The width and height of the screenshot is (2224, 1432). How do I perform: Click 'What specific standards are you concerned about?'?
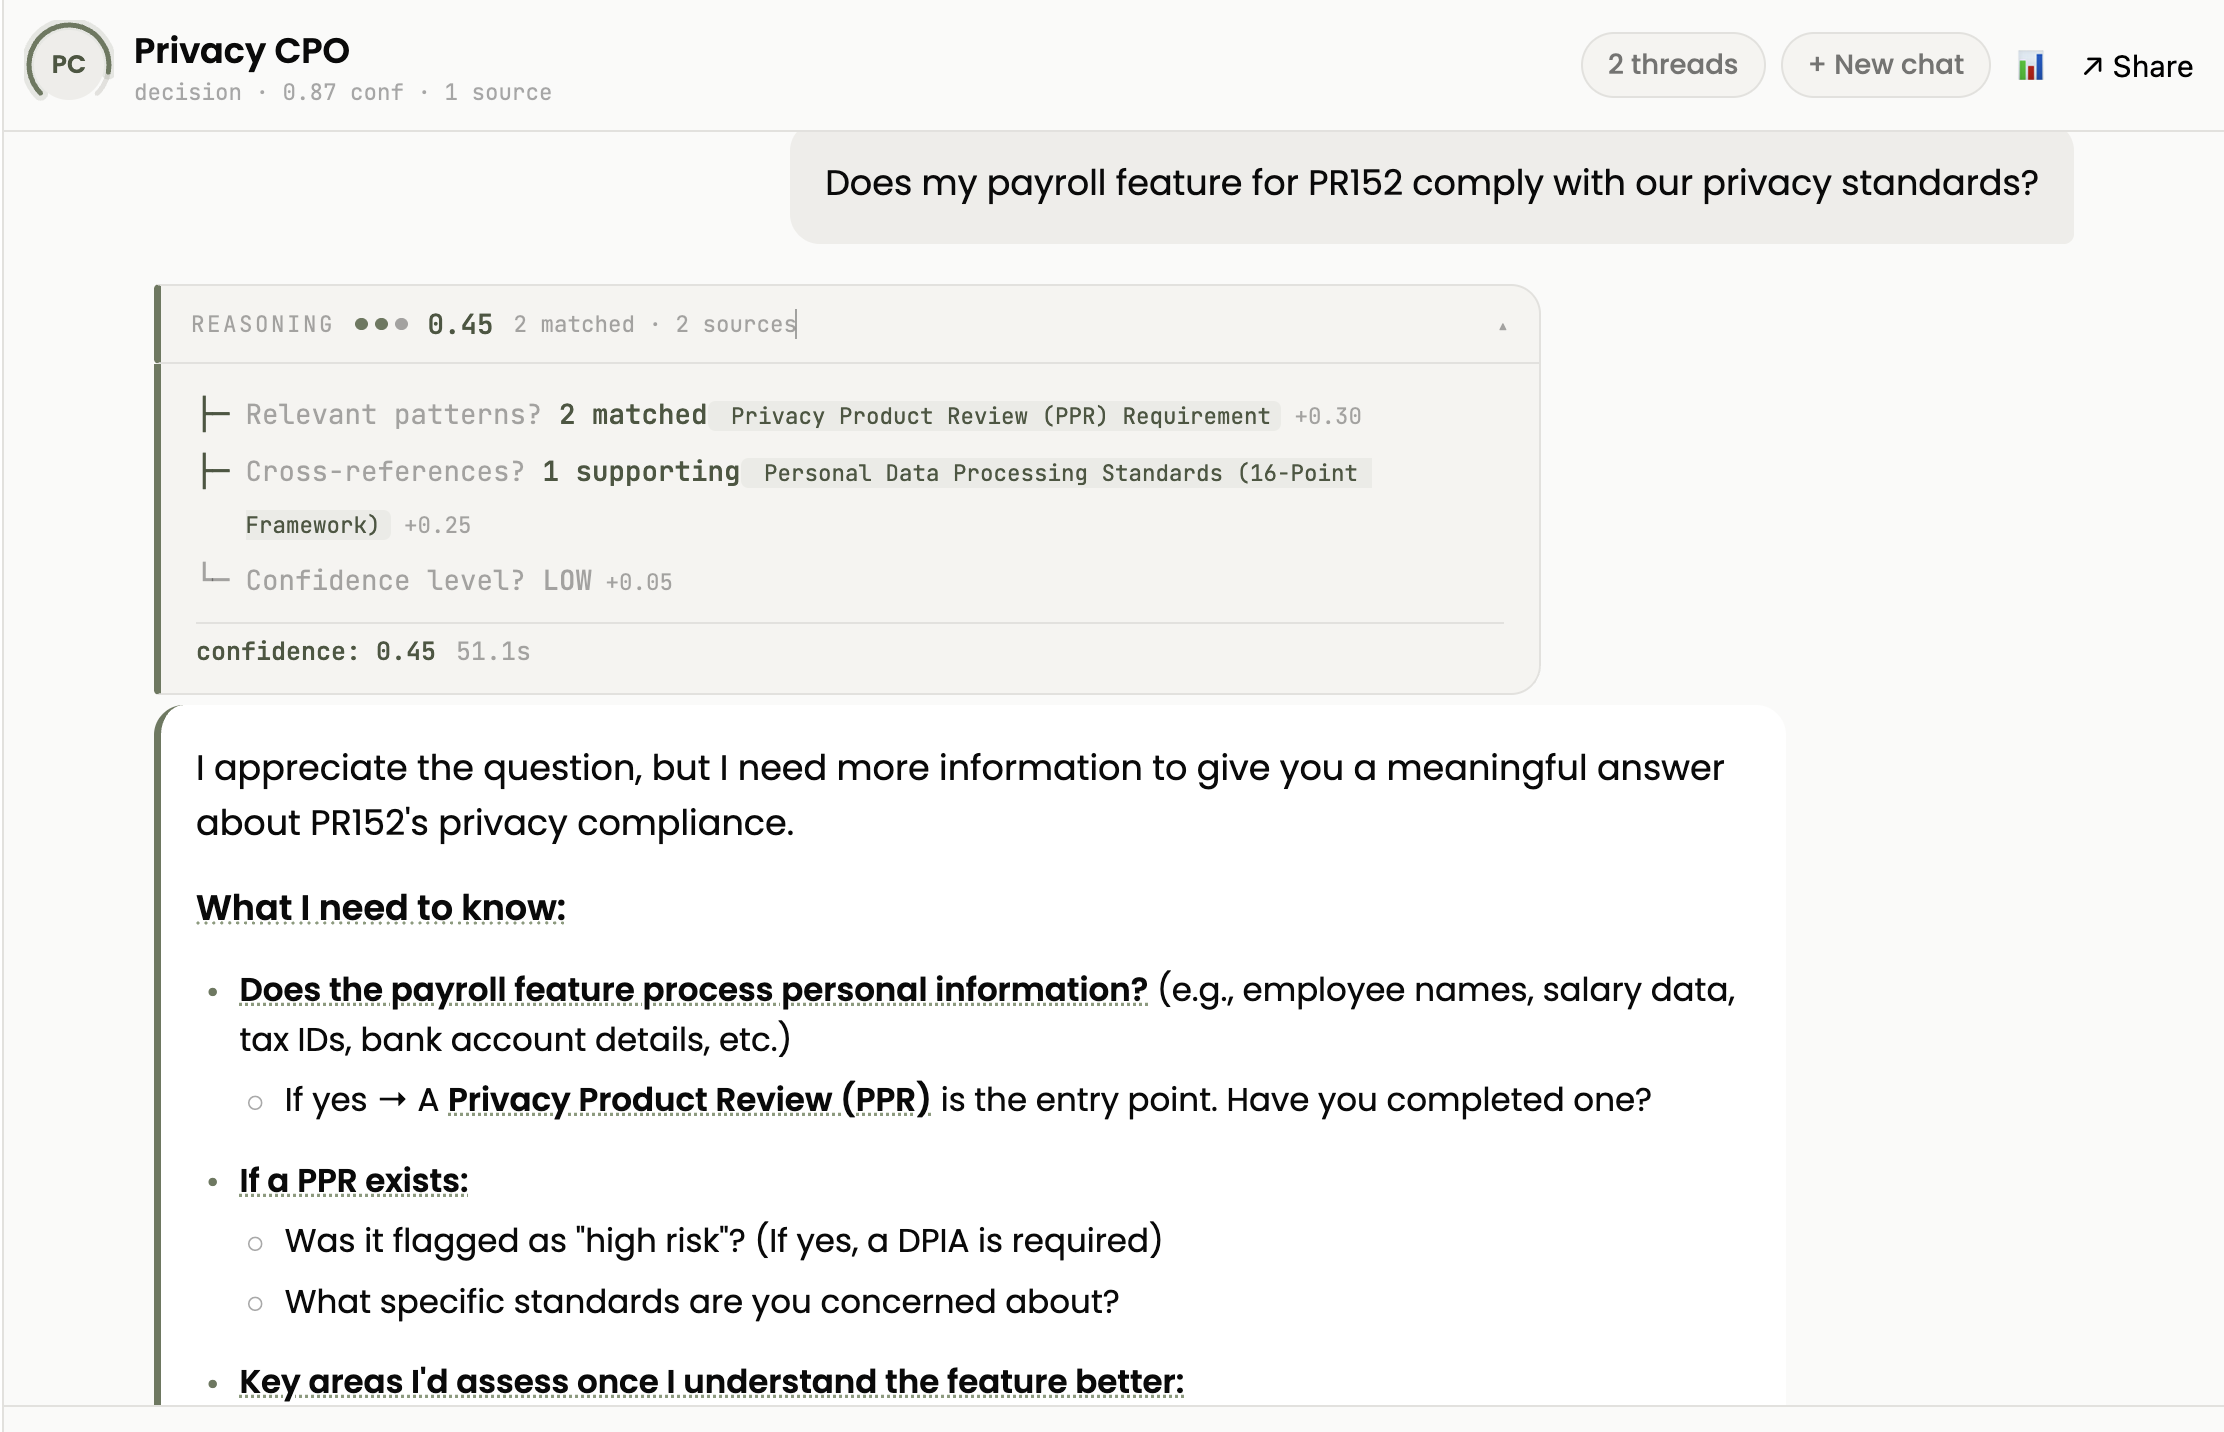[x=702, y=1302]
